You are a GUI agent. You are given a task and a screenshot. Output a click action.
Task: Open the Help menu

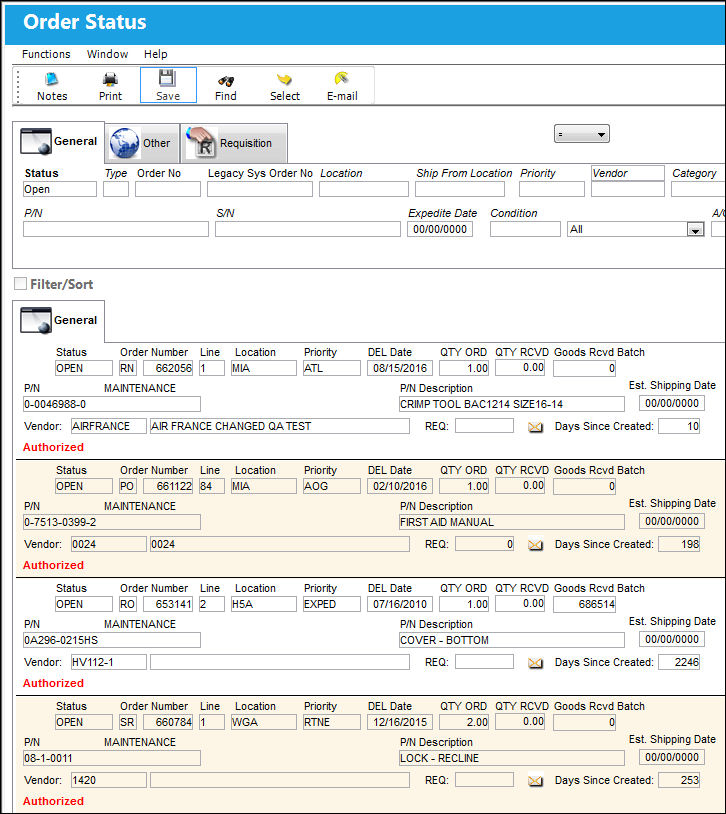(155, 54)
